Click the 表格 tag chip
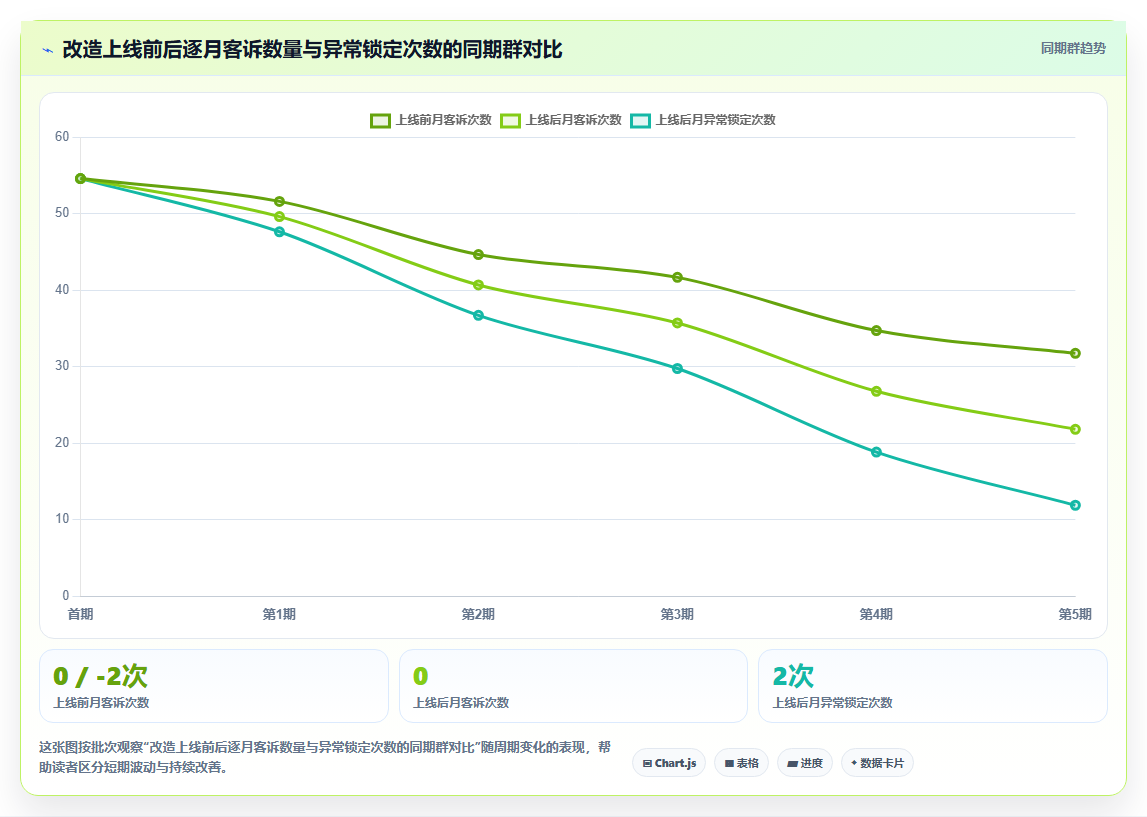Image resolution: width=1147 pixels, height=817 pixels. (741, 763)
